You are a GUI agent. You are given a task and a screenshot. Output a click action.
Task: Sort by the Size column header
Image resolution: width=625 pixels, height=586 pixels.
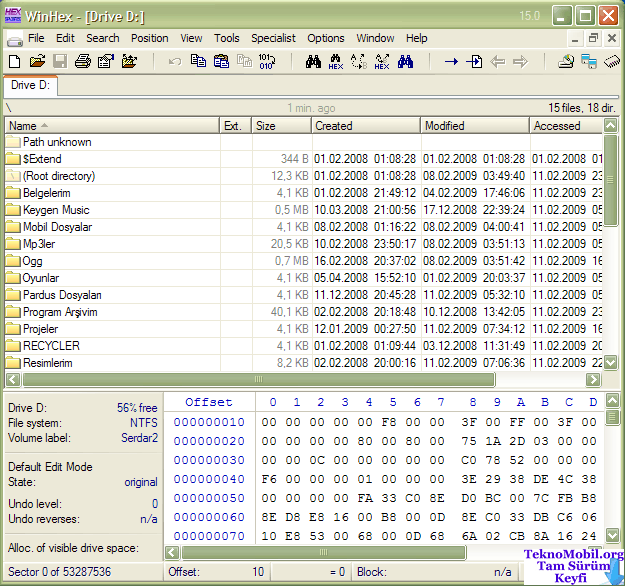tap(281, 126)
